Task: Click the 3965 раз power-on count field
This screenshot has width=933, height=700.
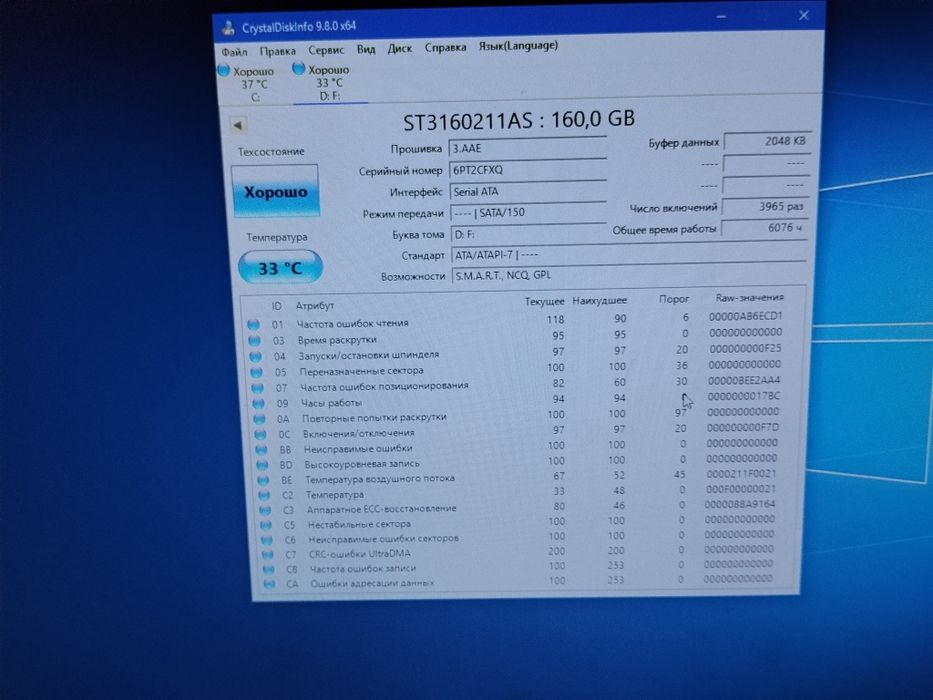Action: [766, 207]
